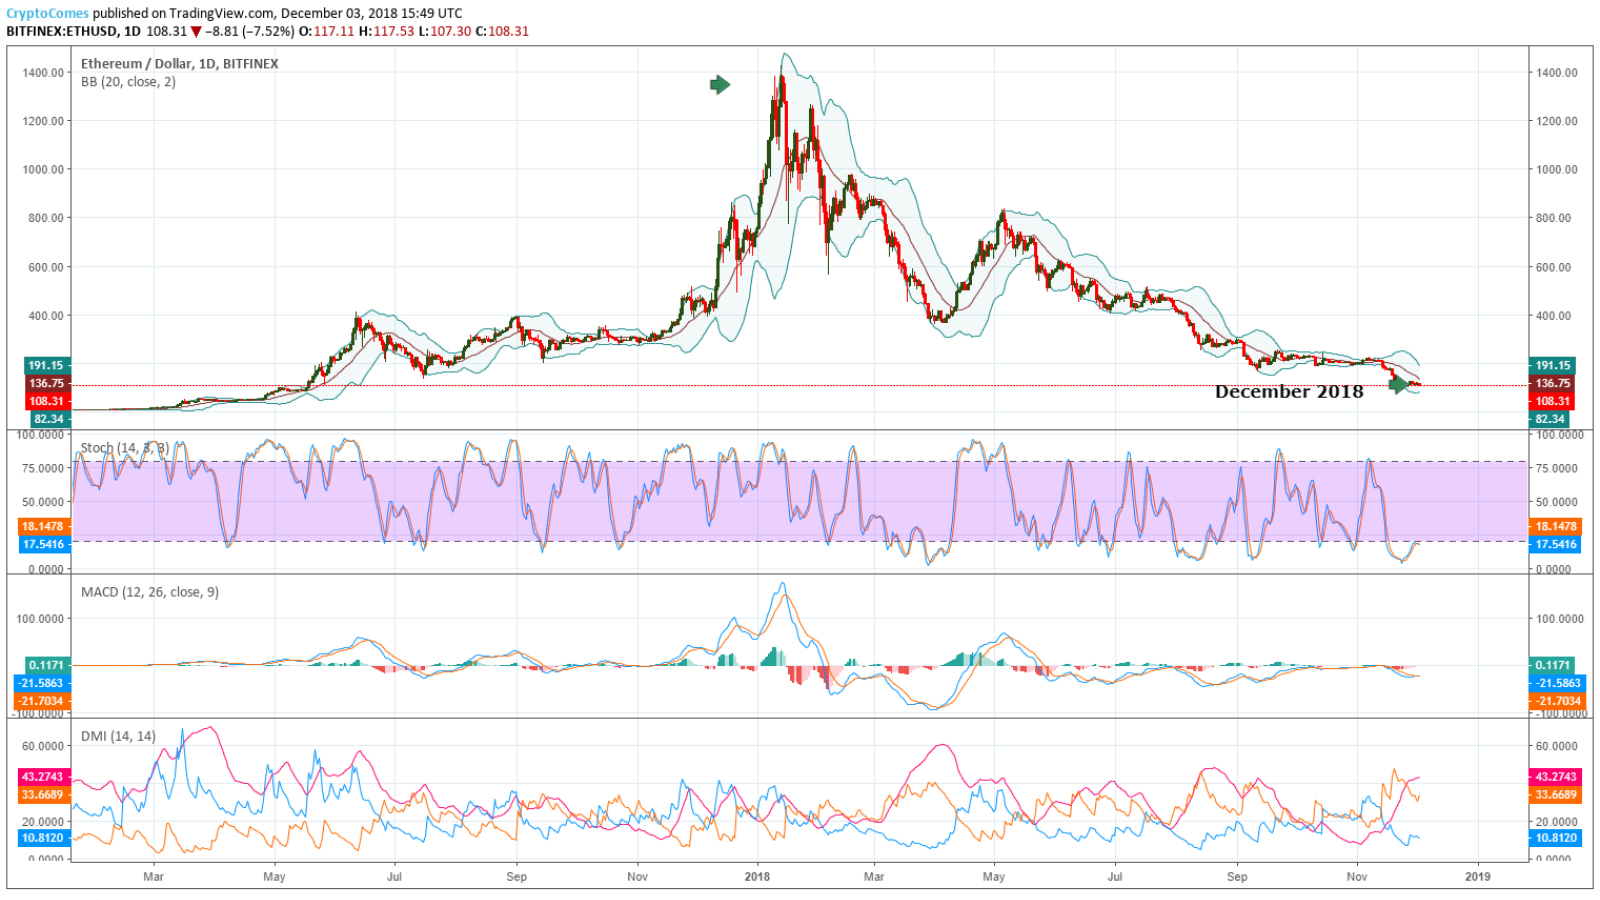Click the 800.00 tick on left price axis

pos(44,218)
